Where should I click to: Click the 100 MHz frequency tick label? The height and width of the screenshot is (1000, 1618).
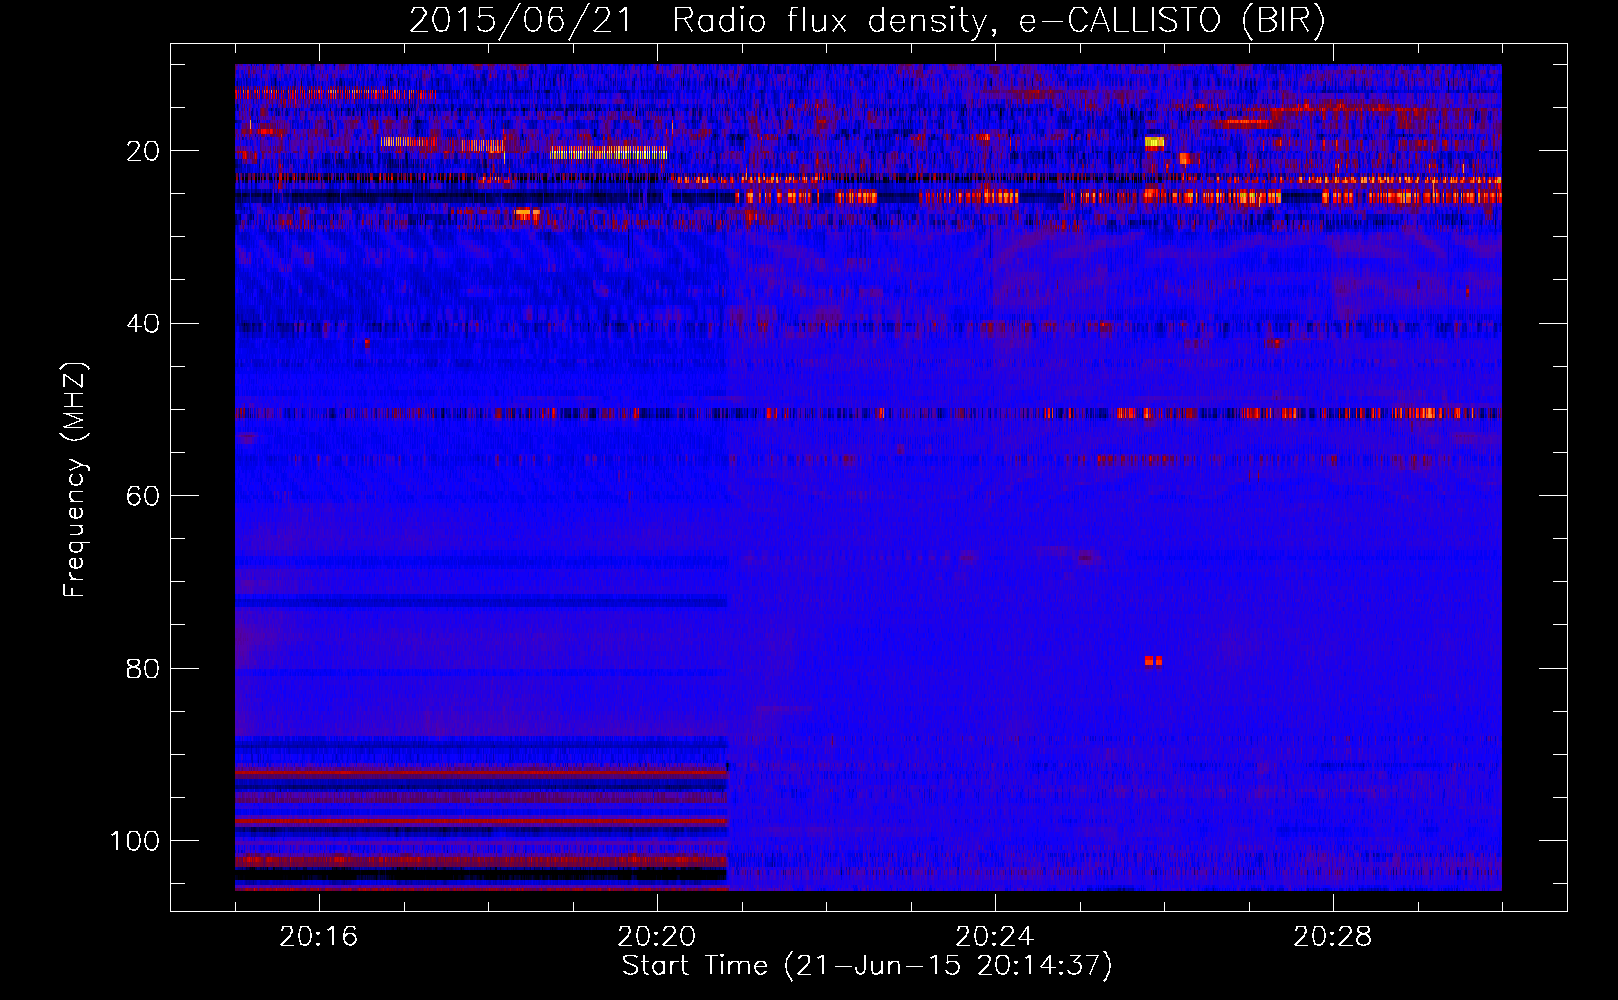click(x=135, y=840)
